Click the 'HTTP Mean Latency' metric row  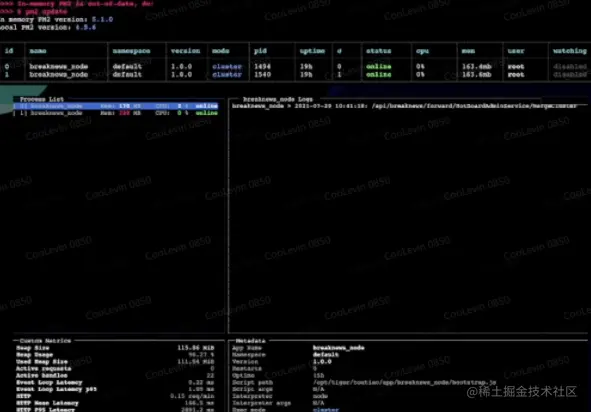pos(115,403)
